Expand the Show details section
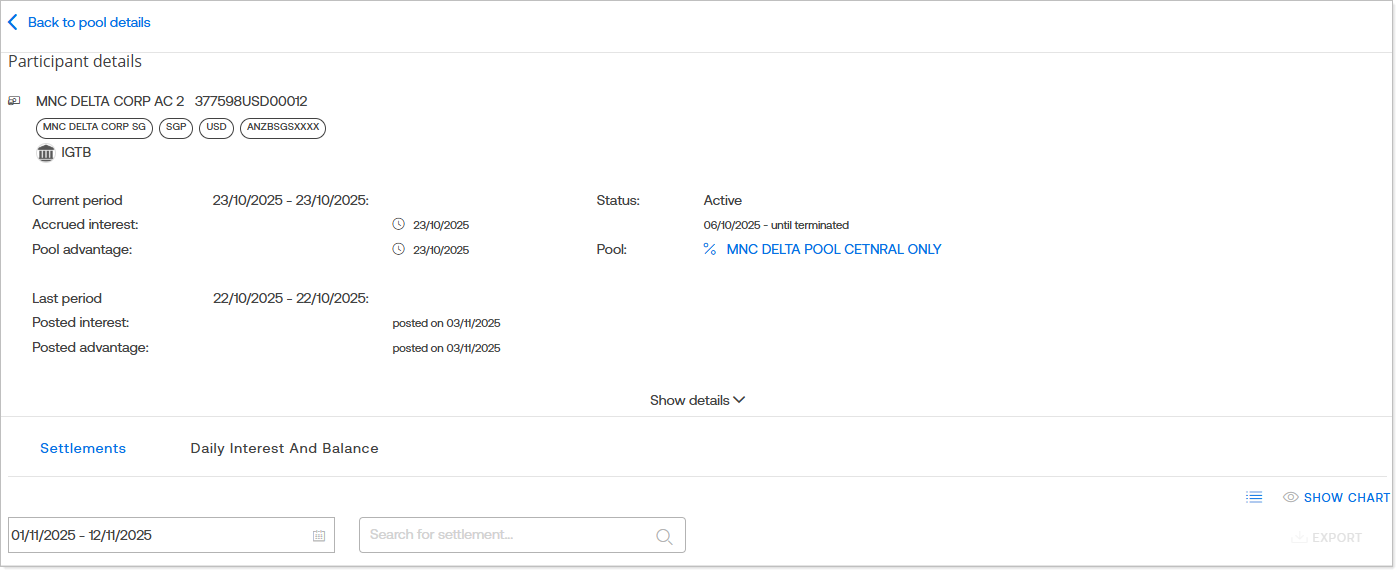The width and height of the screenshot is (1399, 573). (697, 400)
